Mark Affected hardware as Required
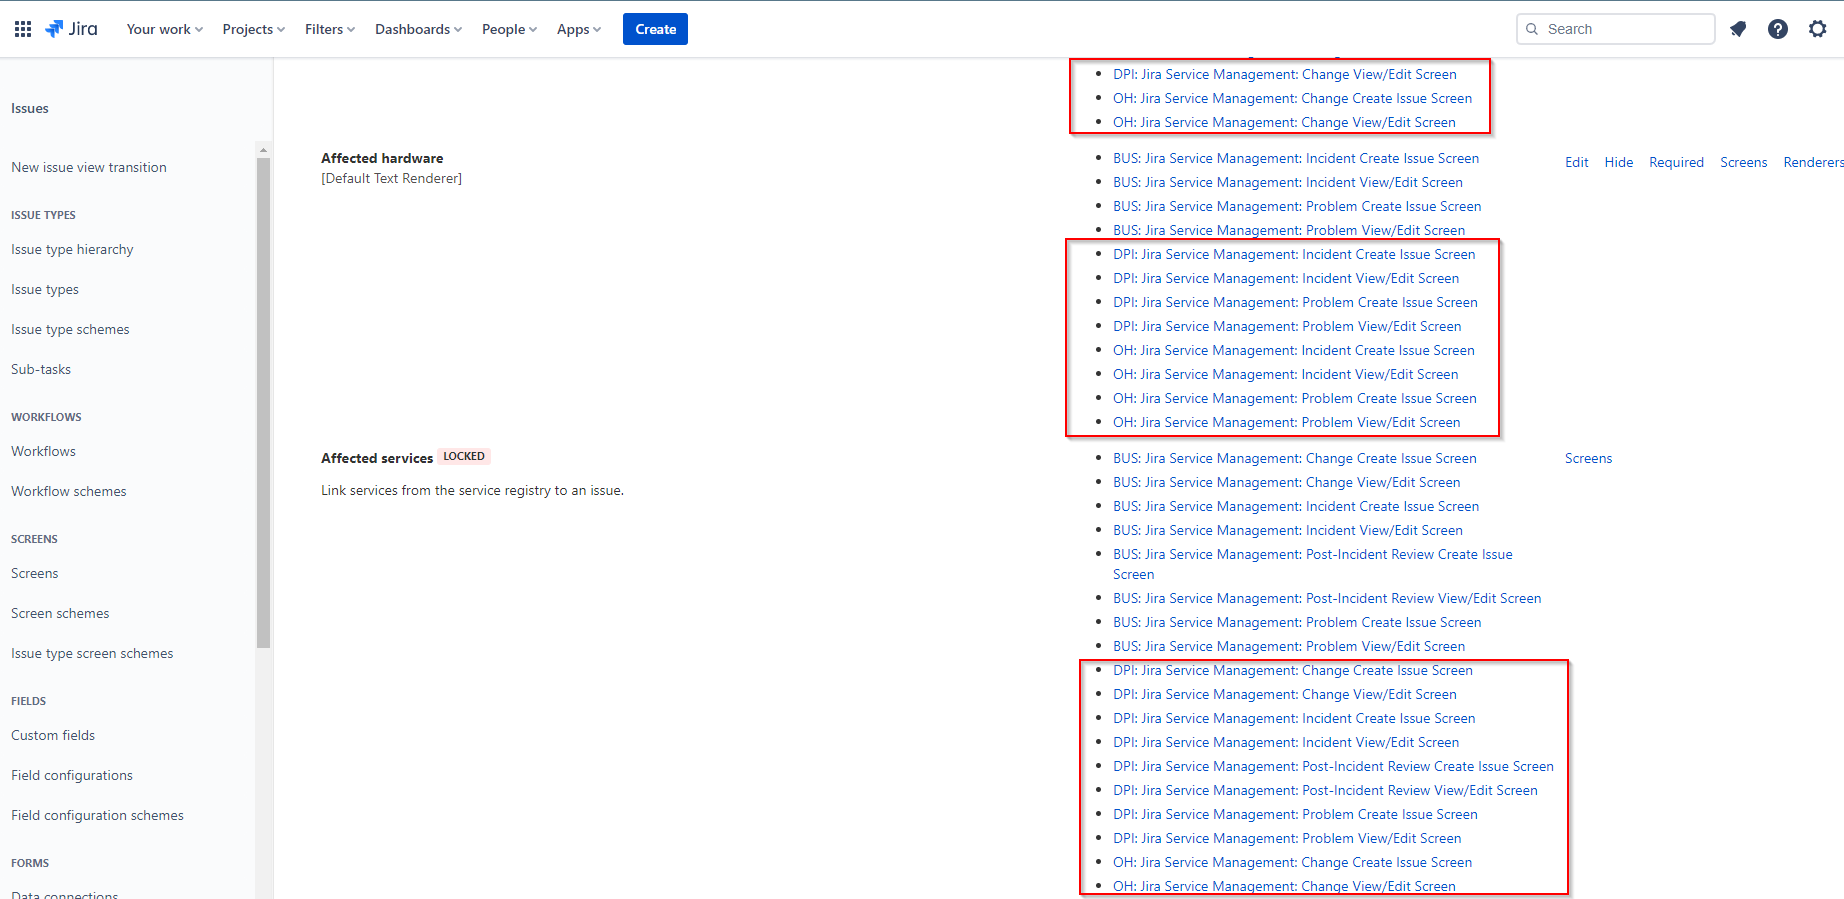 [1676, 162]
